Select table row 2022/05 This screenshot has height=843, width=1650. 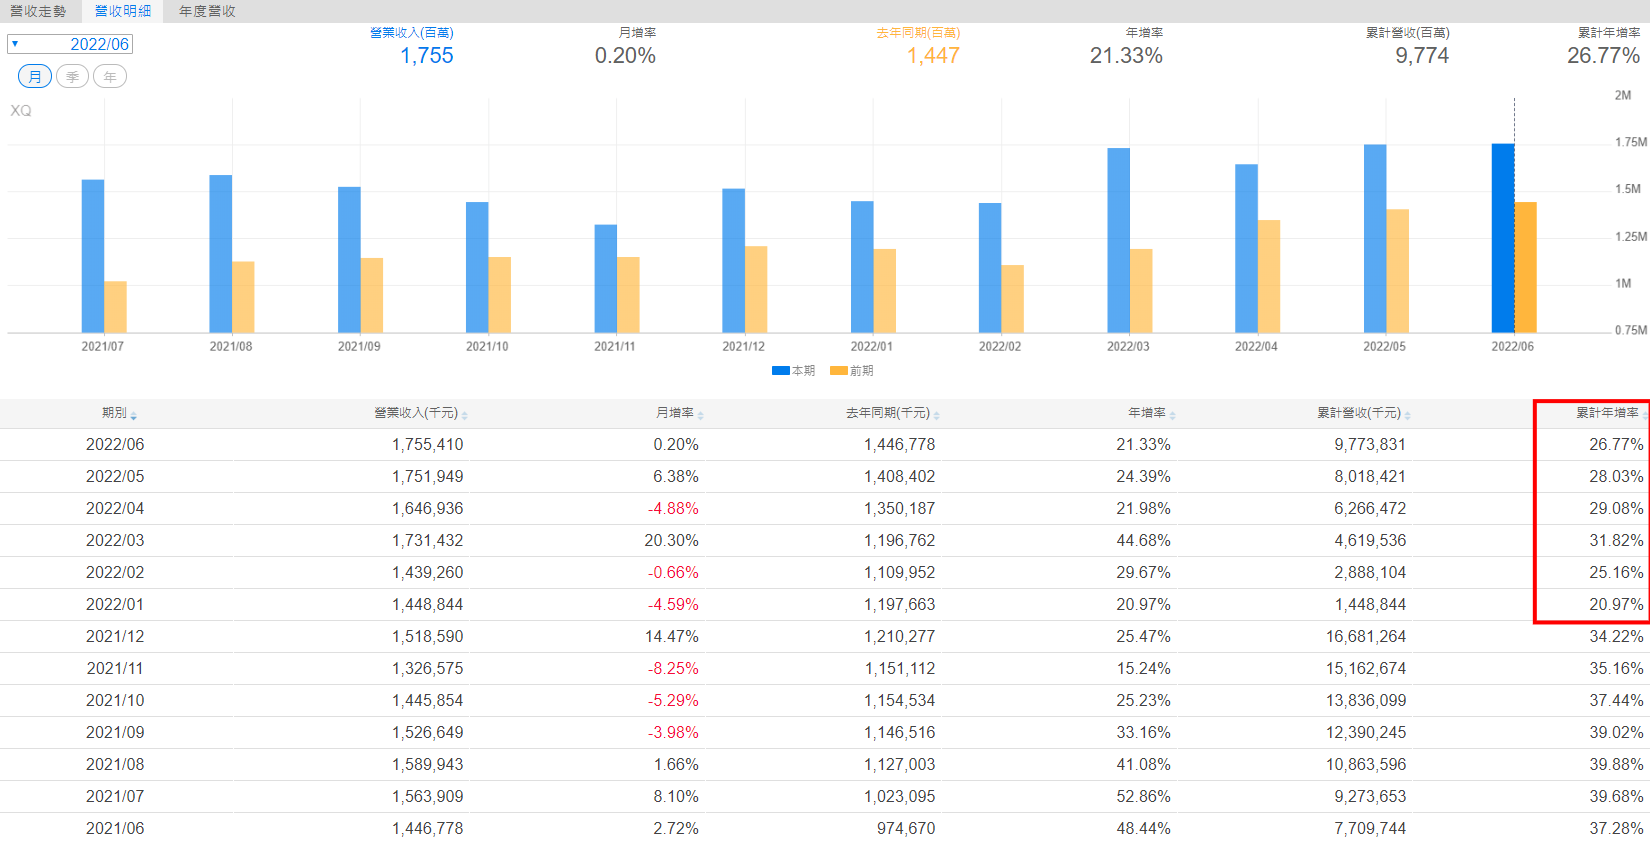coord(825,476)
